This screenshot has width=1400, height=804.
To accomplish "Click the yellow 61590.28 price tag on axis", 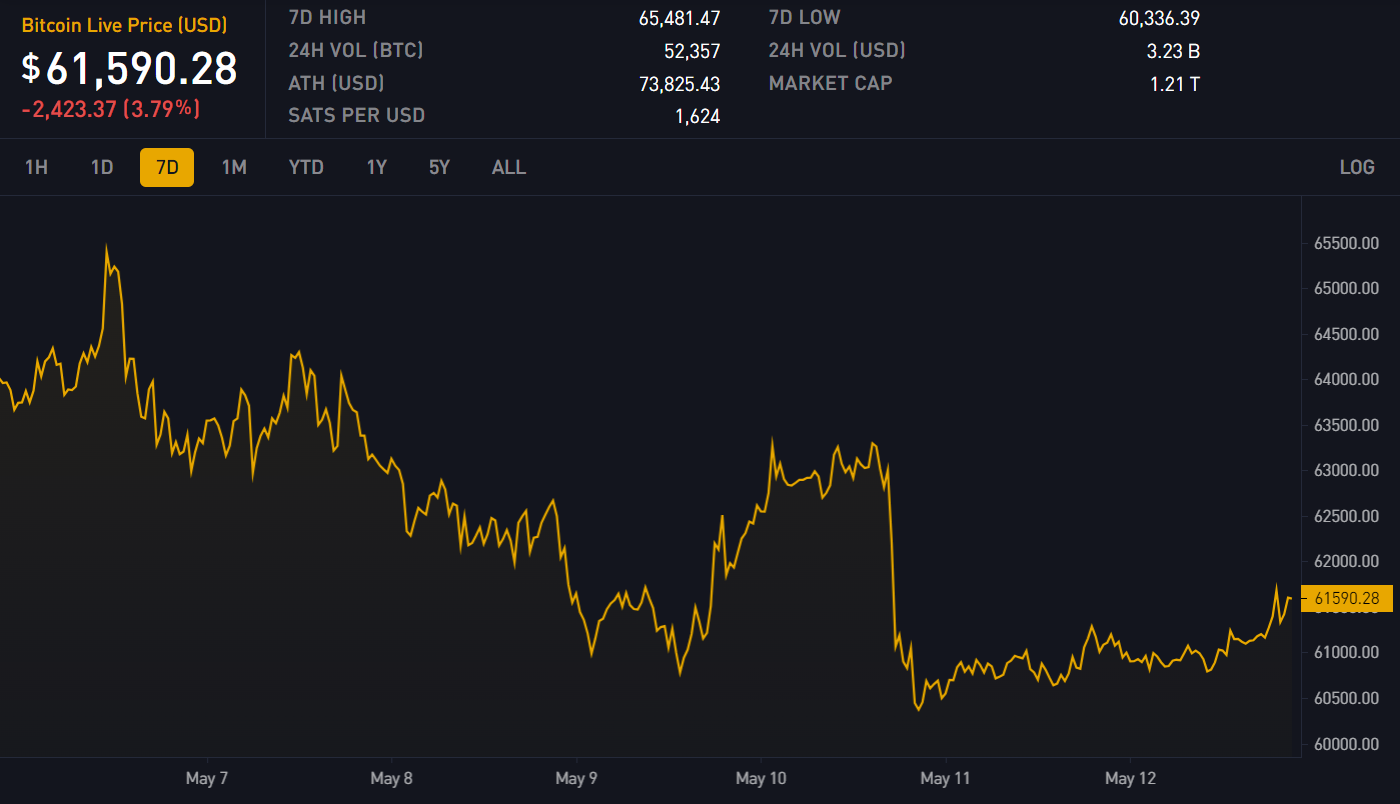I will click(1346, 599).
